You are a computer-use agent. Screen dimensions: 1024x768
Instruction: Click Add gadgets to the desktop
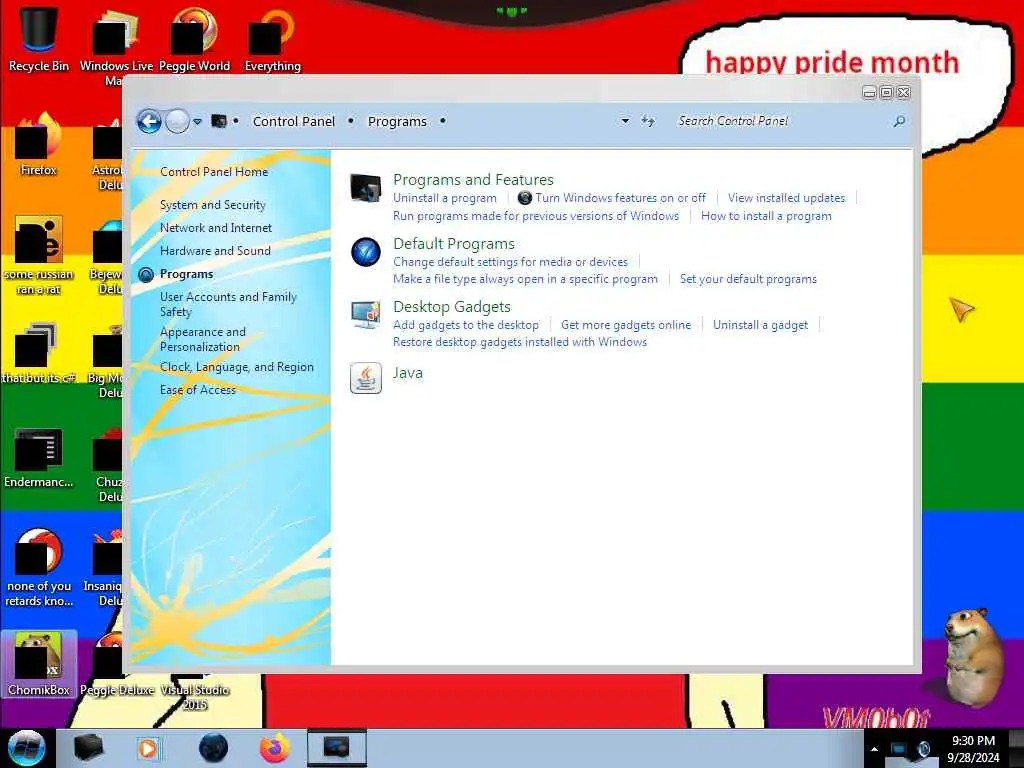(x=466, y=325)
